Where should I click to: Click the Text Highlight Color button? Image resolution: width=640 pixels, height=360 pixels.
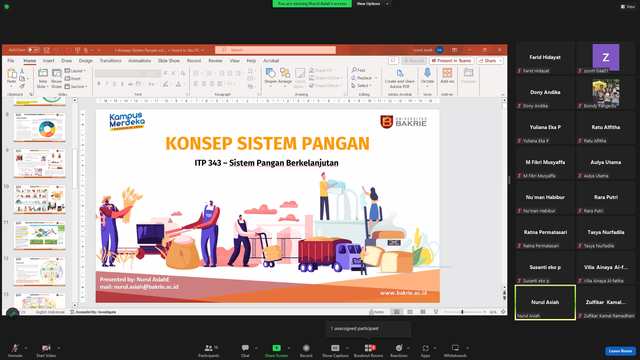click(x=166, y=84)
